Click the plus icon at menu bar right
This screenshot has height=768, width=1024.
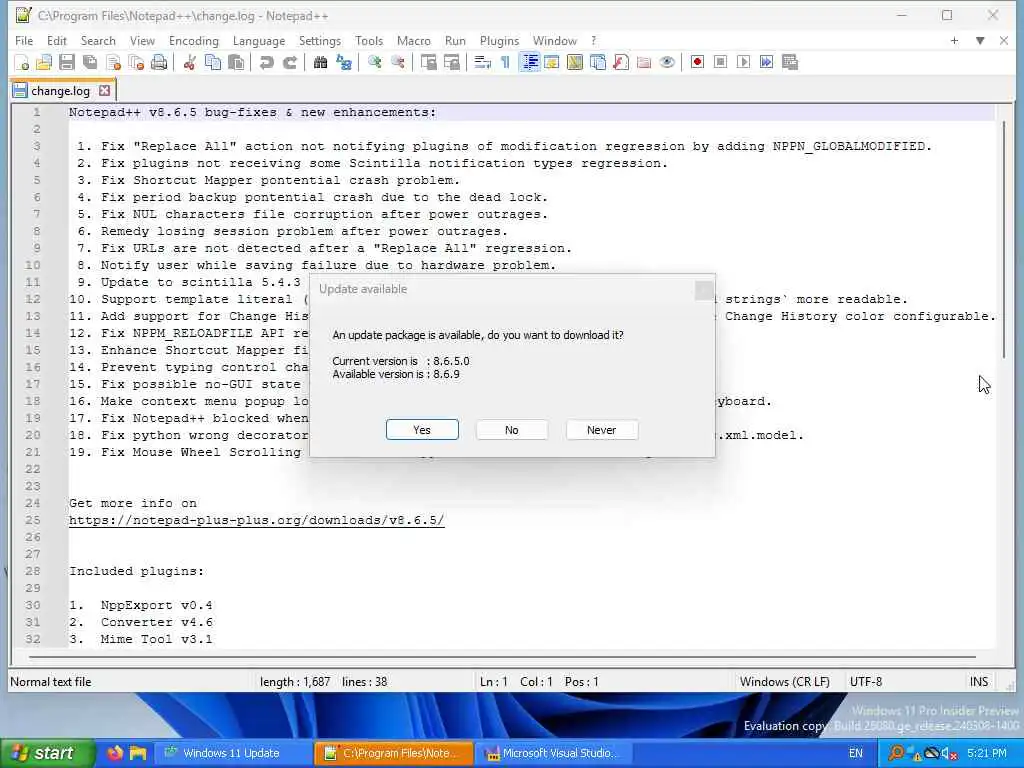[954, 40]
